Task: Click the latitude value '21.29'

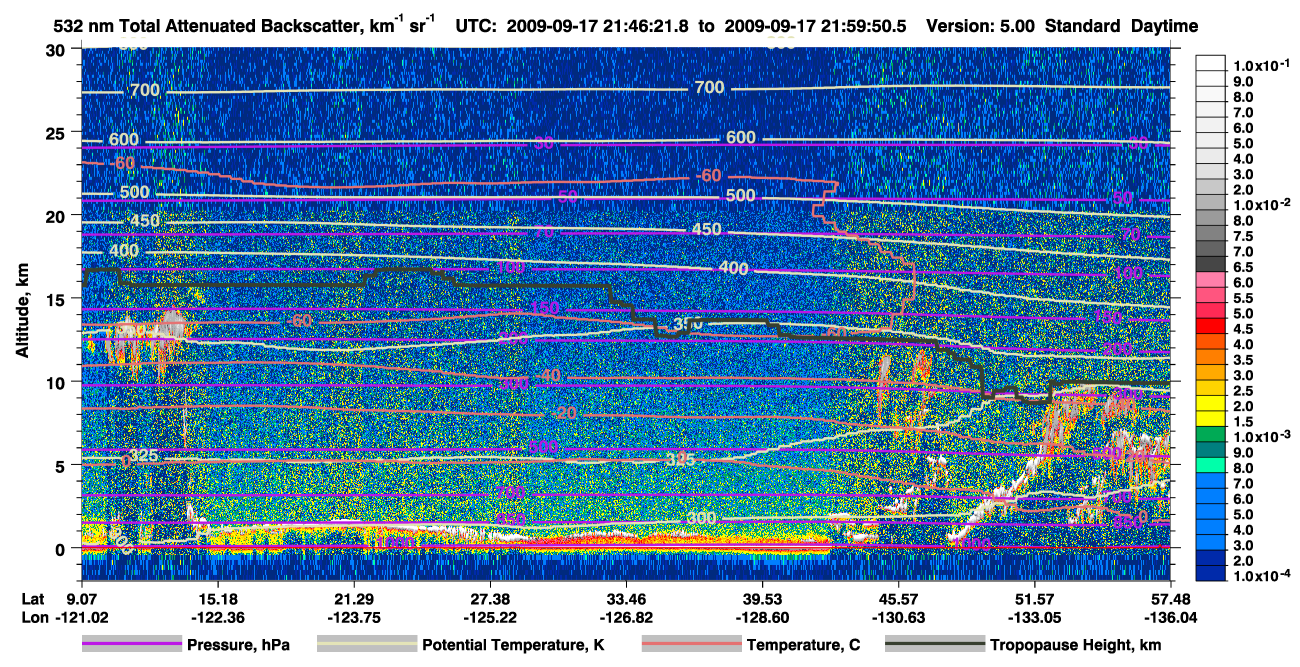Action: tap(354, 598)
